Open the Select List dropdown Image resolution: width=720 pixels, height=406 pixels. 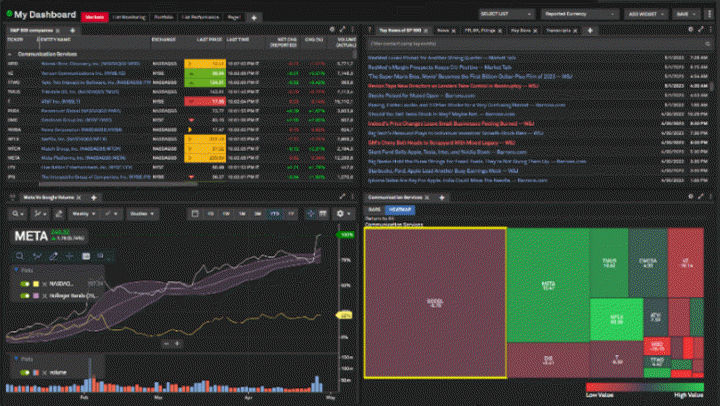[x=506, y=14]
